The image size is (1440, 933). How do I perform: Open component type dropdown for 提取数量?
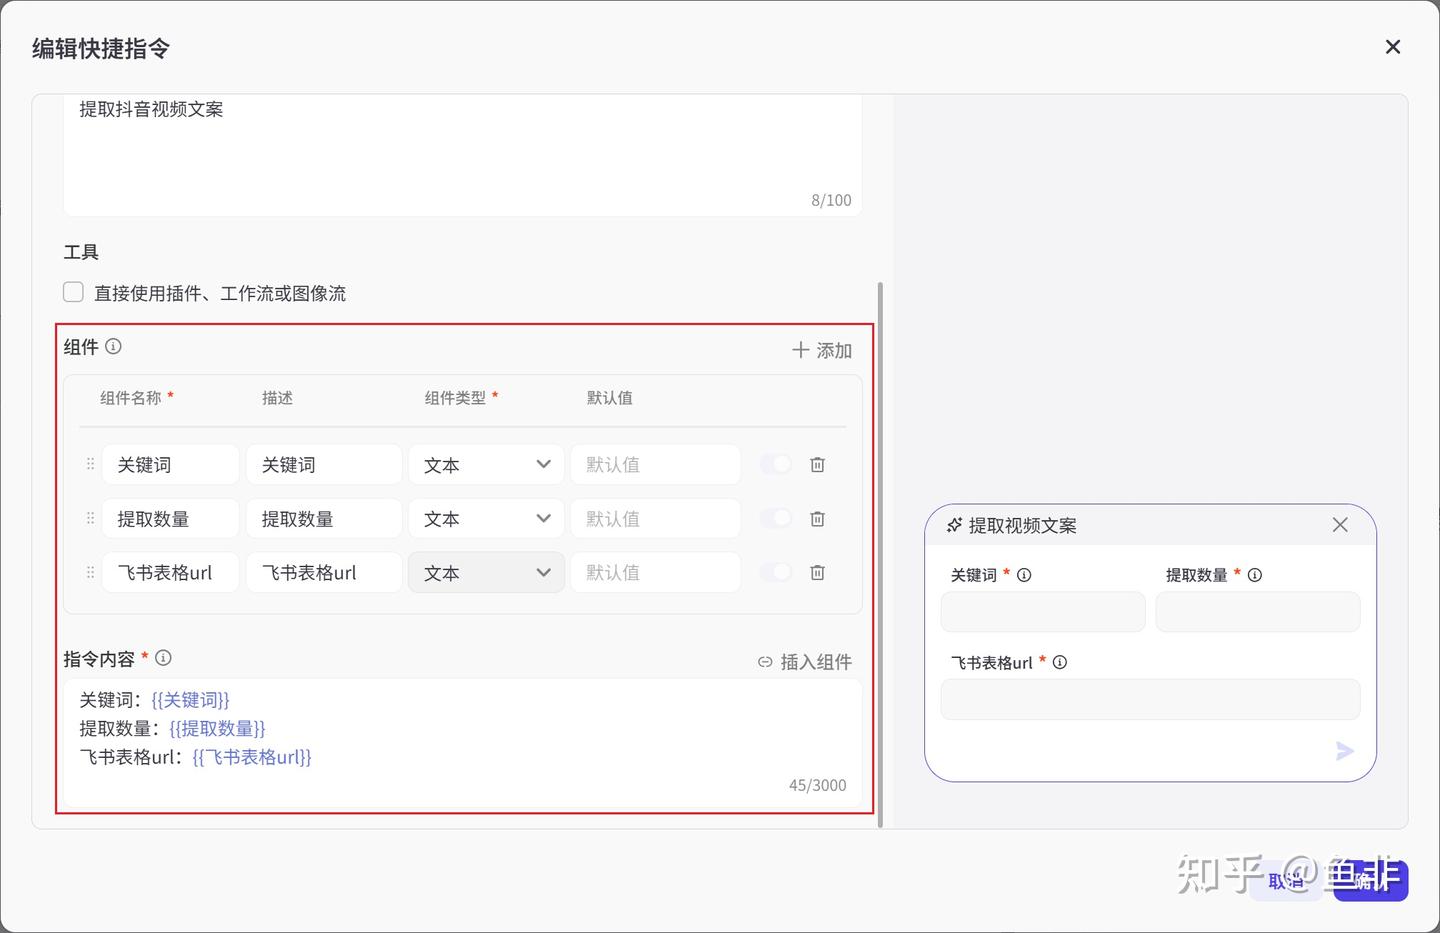(x=486, y=519)
